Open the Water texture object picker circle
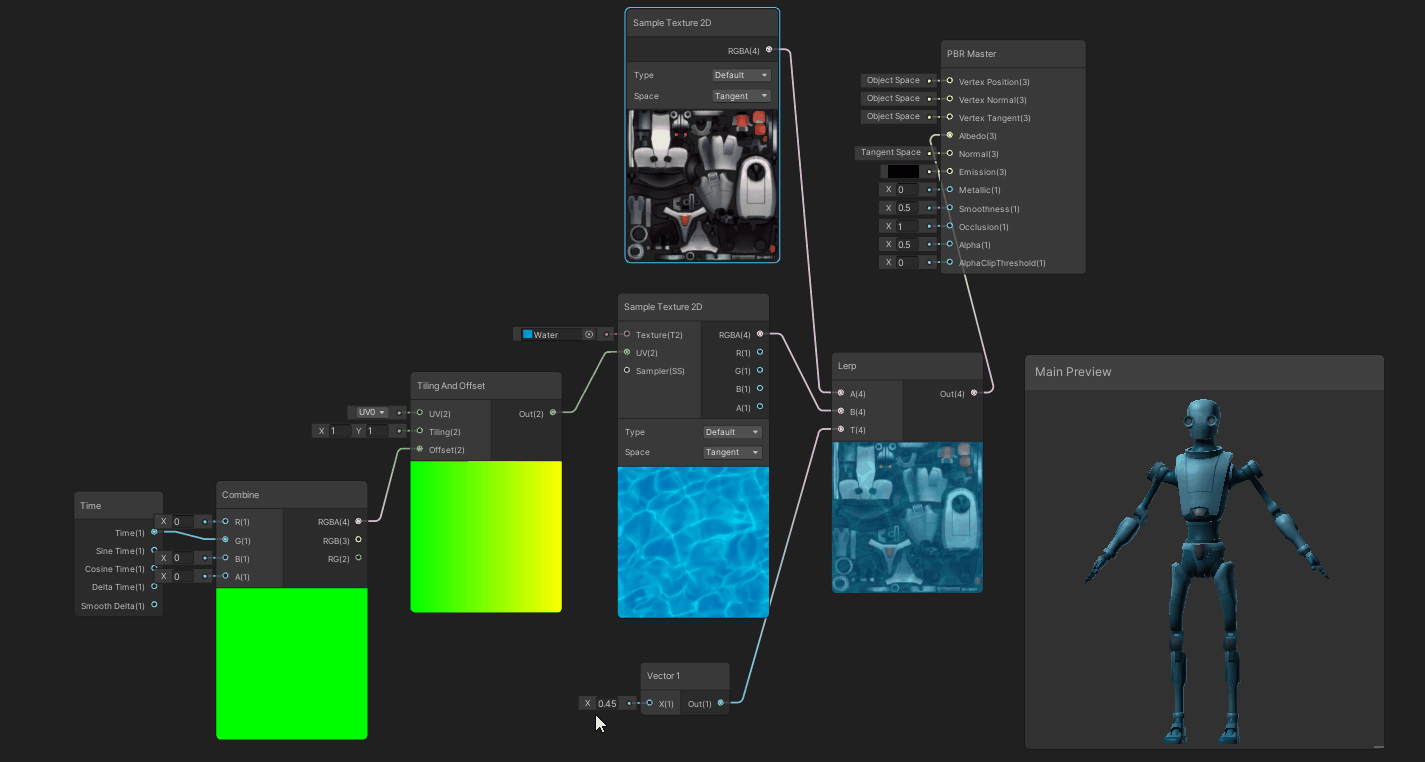The width and height of the screenshot is (1425, 762). (589, 334)
